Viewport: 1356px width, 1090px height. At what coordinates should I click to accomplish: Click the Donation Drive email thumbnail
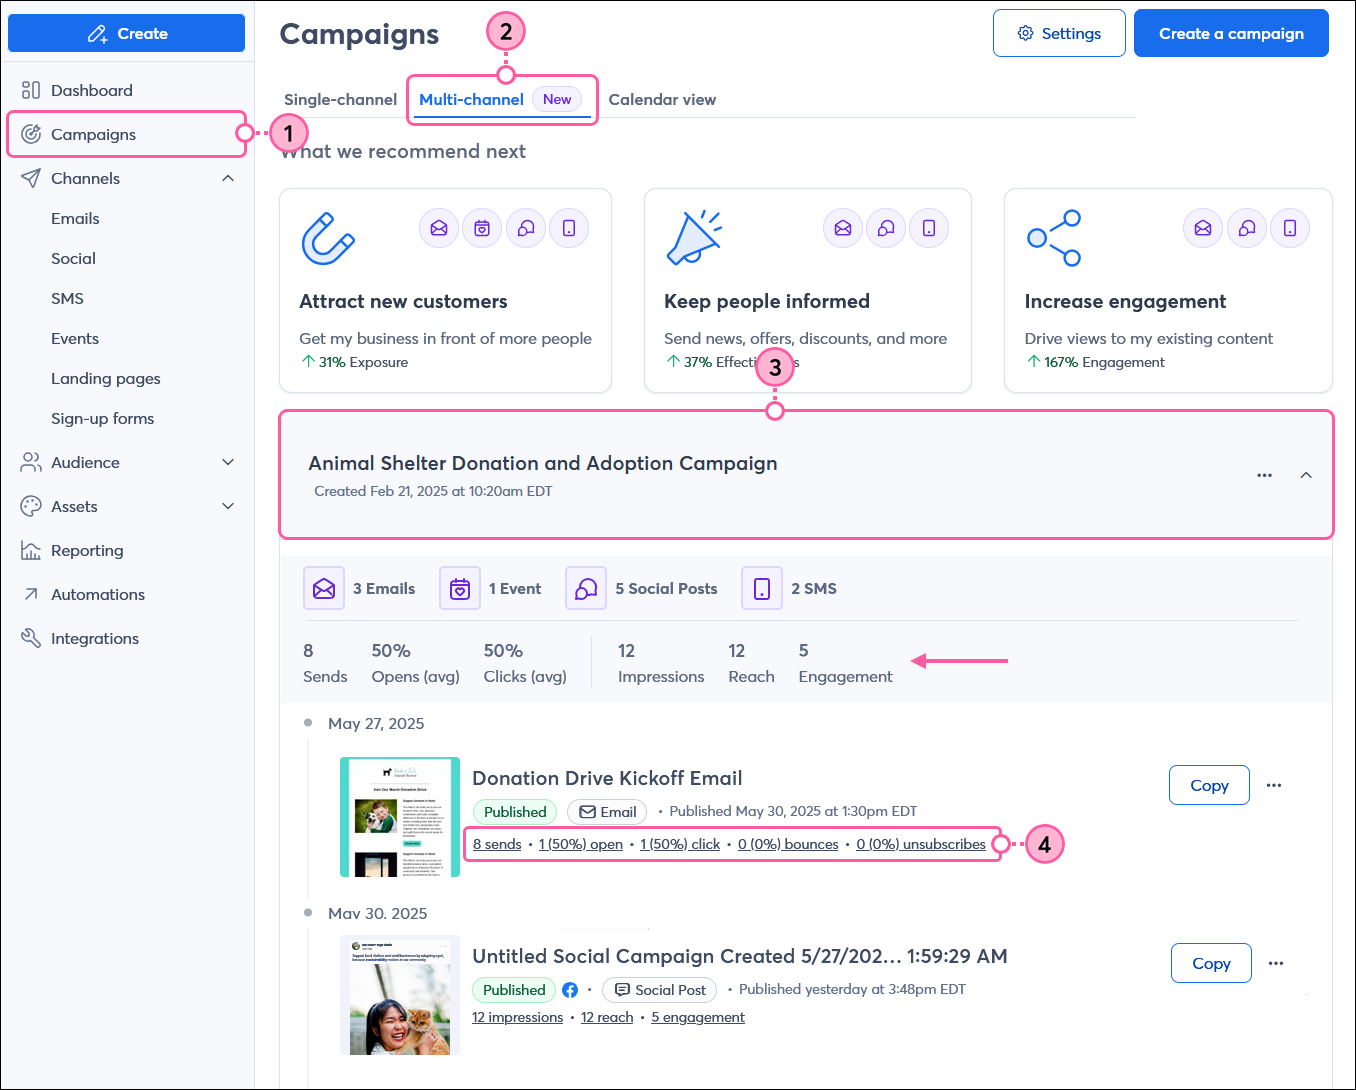[399, 817]
